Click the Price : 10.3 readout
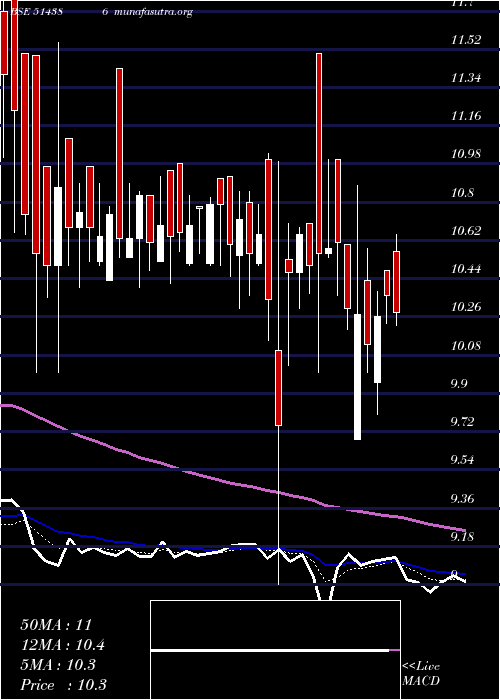The width and height of the screenshot is (500, 700). point(63,685)
